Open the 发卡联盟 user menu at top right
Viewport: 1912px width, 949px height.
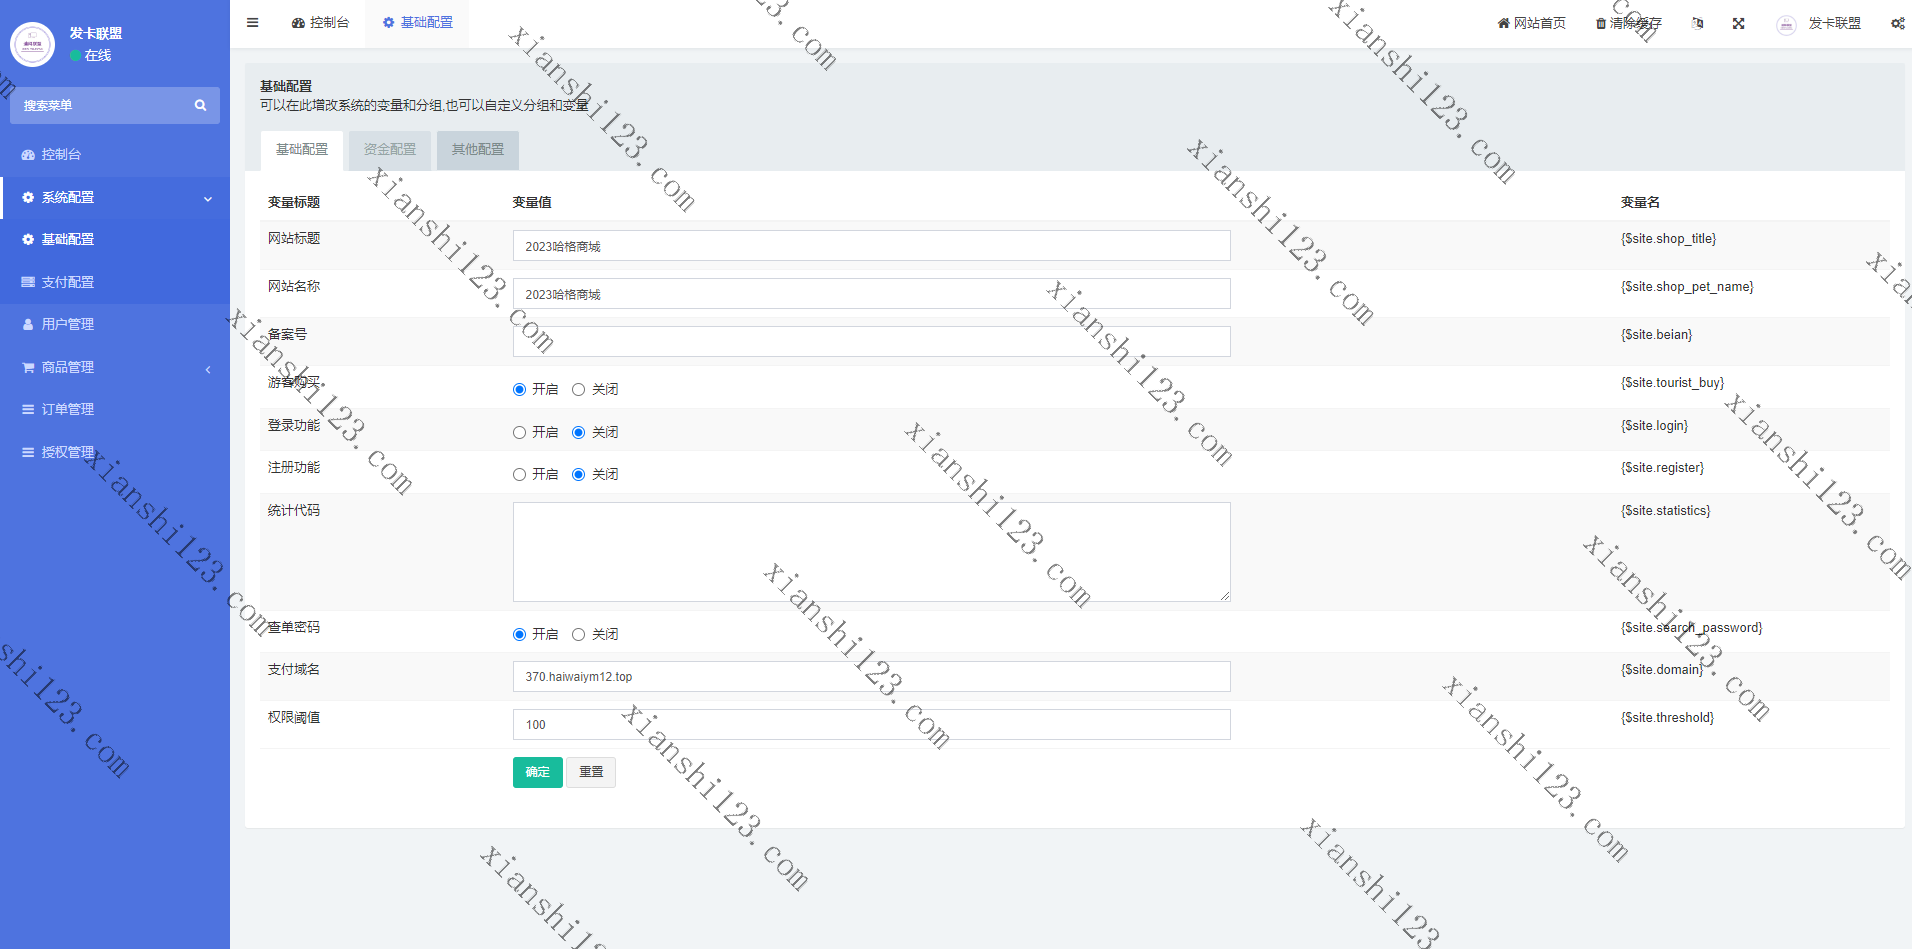click(x=1819, y=23)
